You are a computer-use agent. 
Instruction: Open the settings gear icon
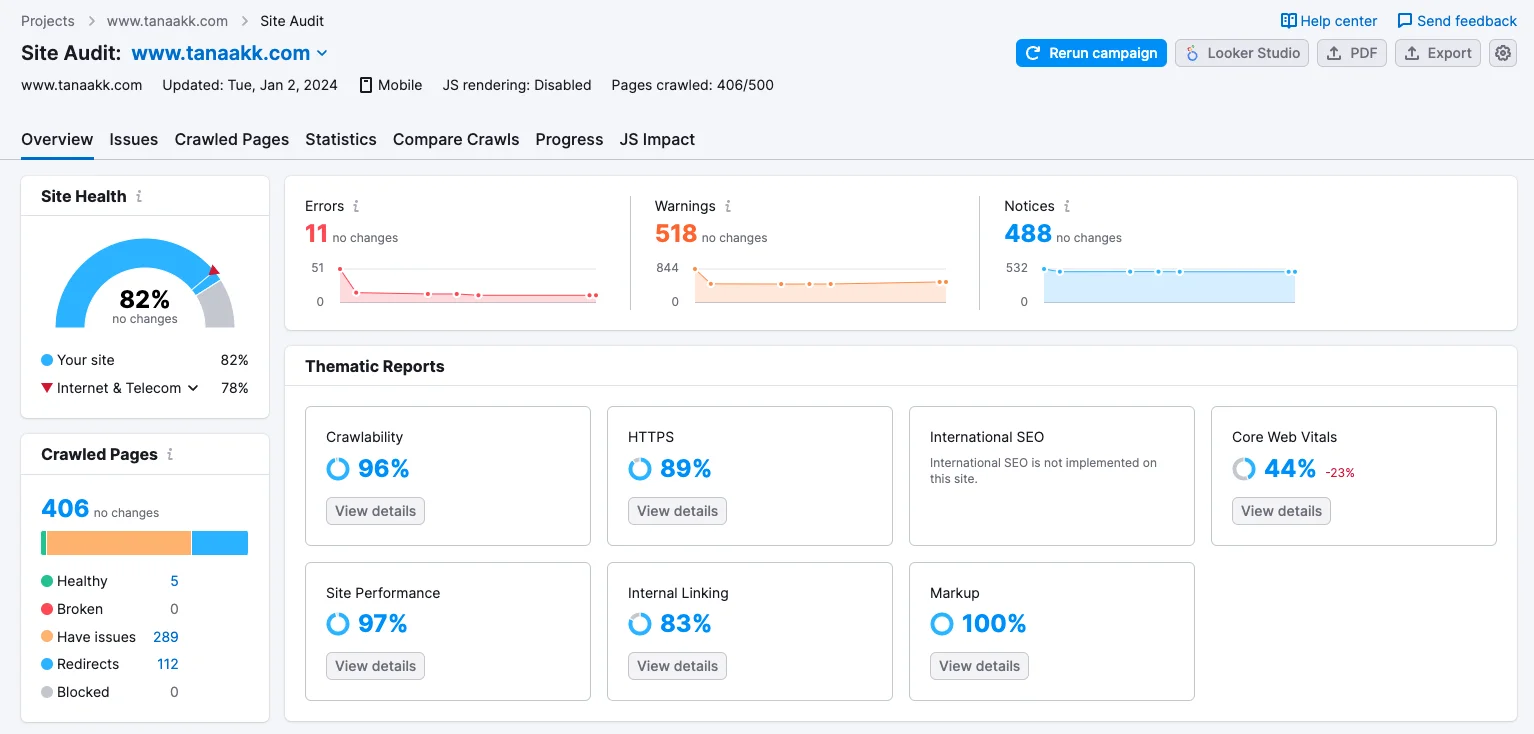(1503, 53)
